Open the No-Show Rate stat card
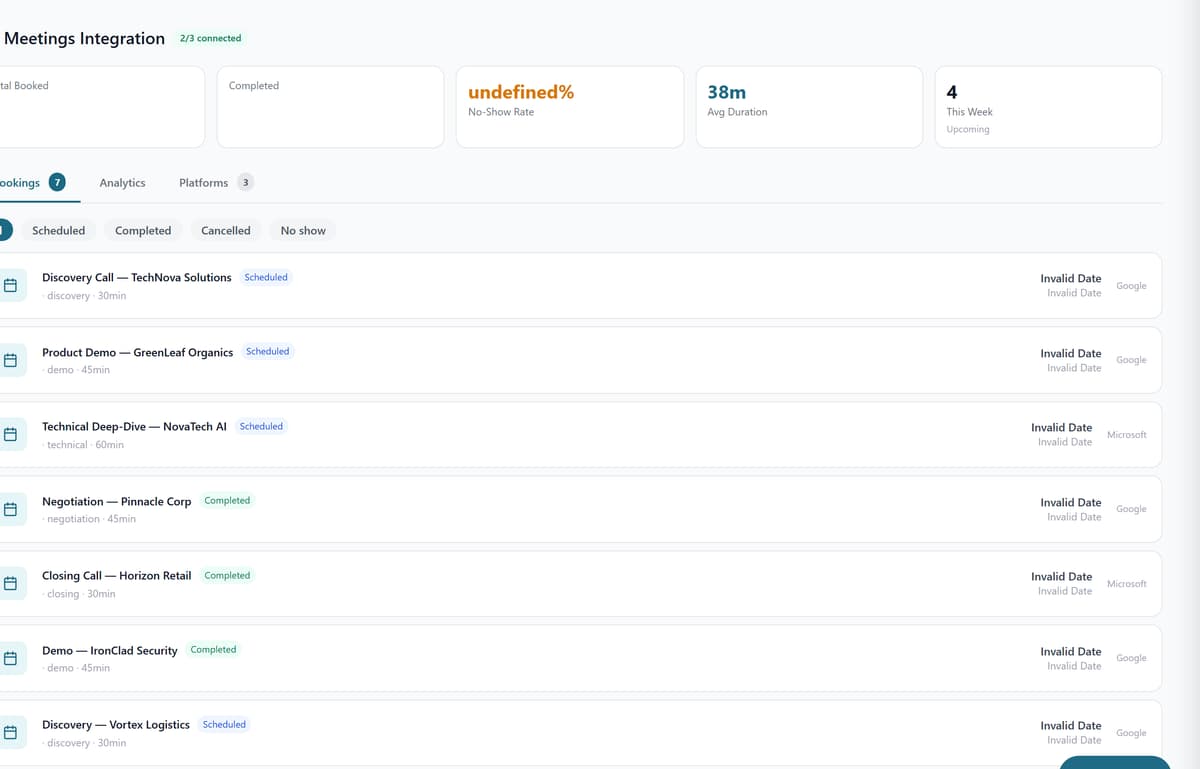This screenshot has width=1200, height=769. tap(570, 107)
